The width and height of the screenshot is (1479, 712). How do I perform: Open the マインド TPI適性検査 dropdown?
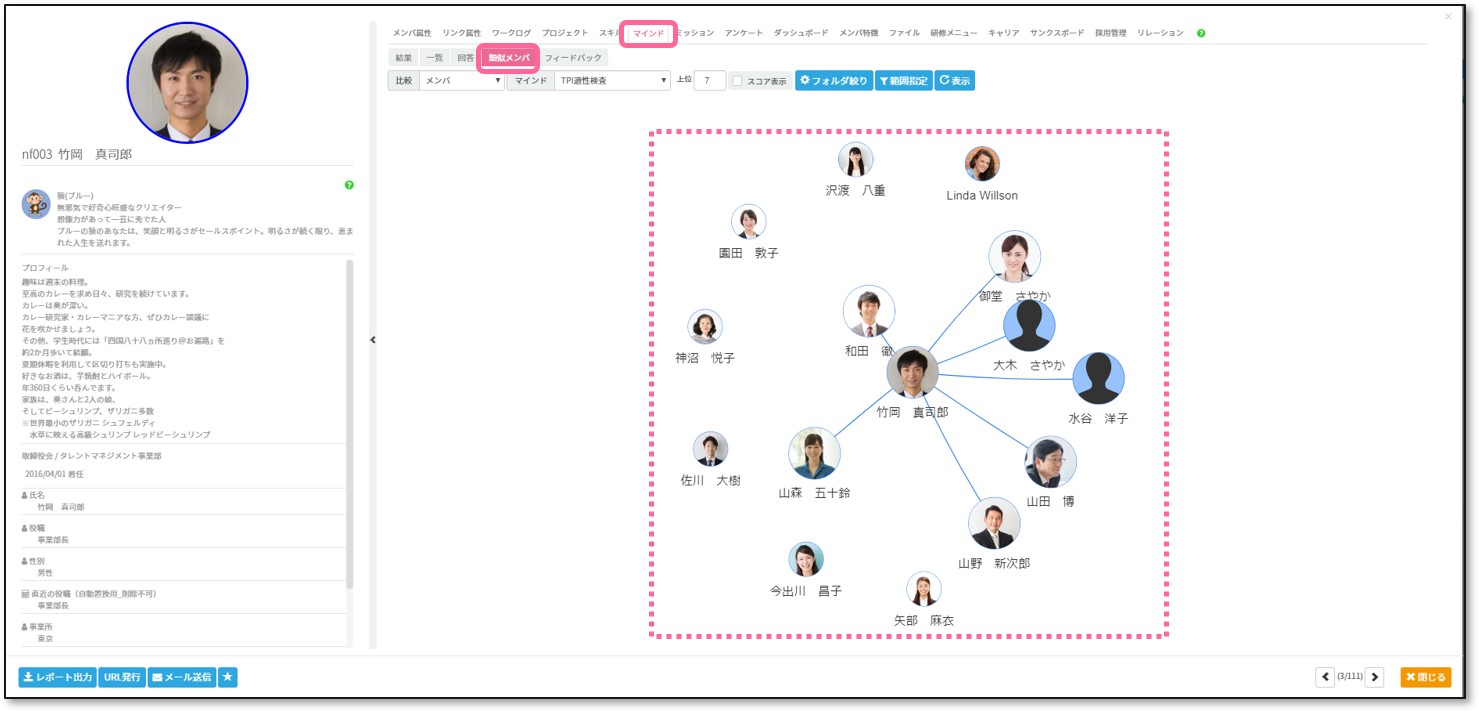pos(612,81)
